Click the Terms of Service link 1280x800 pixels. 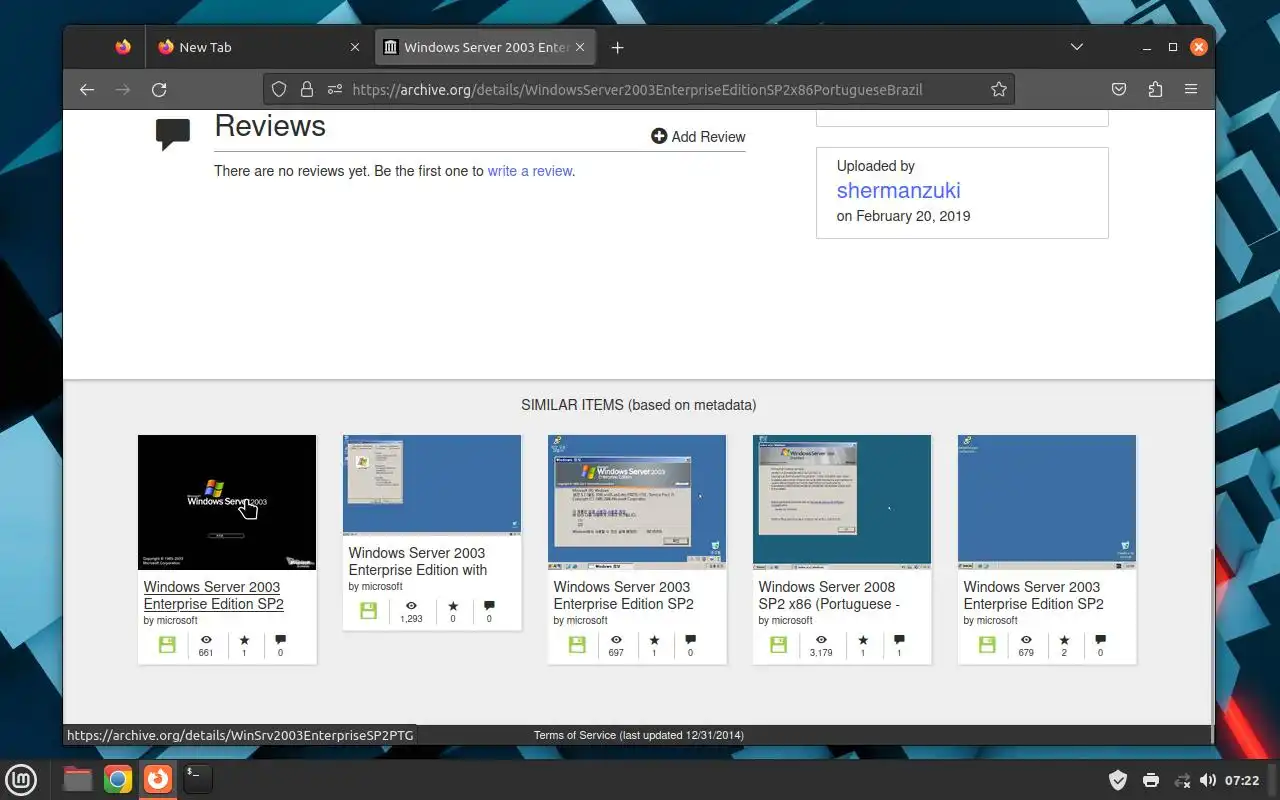[x=575, y=735]
